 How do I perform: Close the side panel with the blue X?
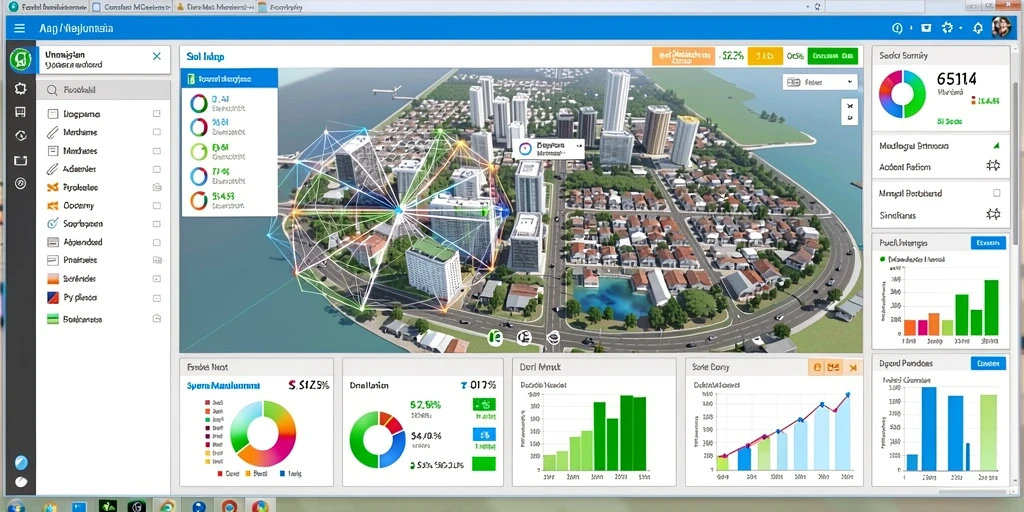[x=157, y=56]
